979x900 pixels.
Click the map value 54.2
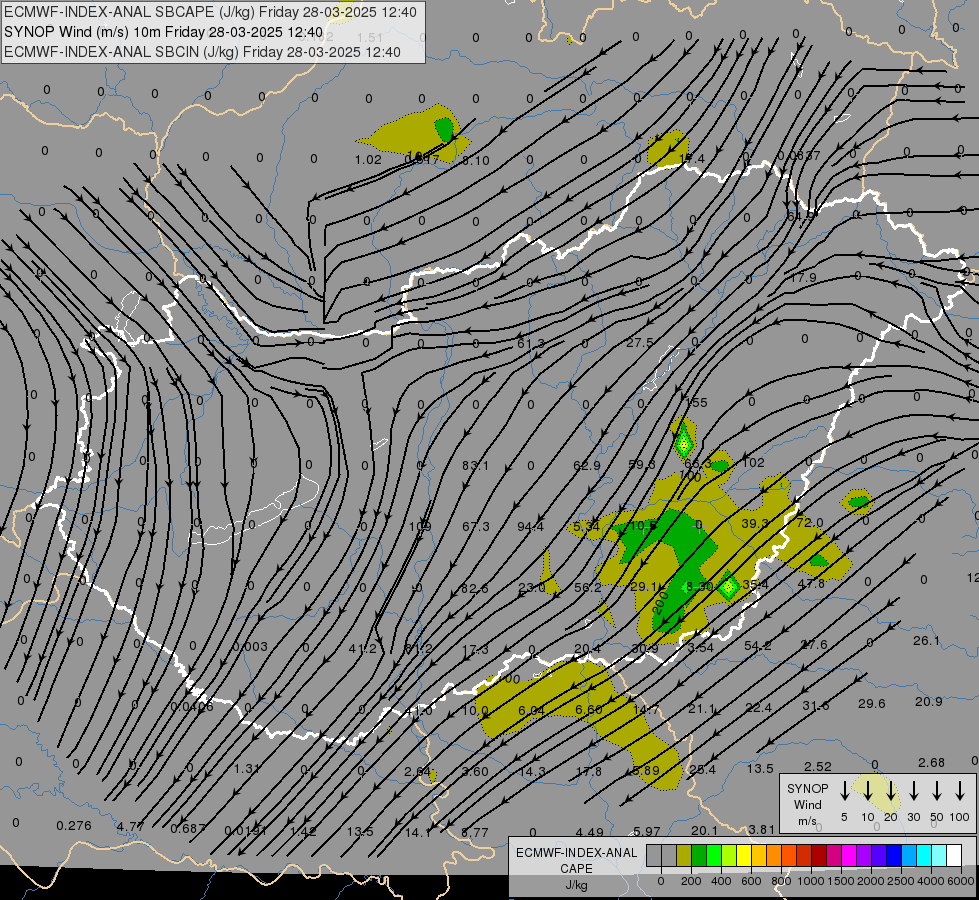pyautogui.click(x=757, y=645)
